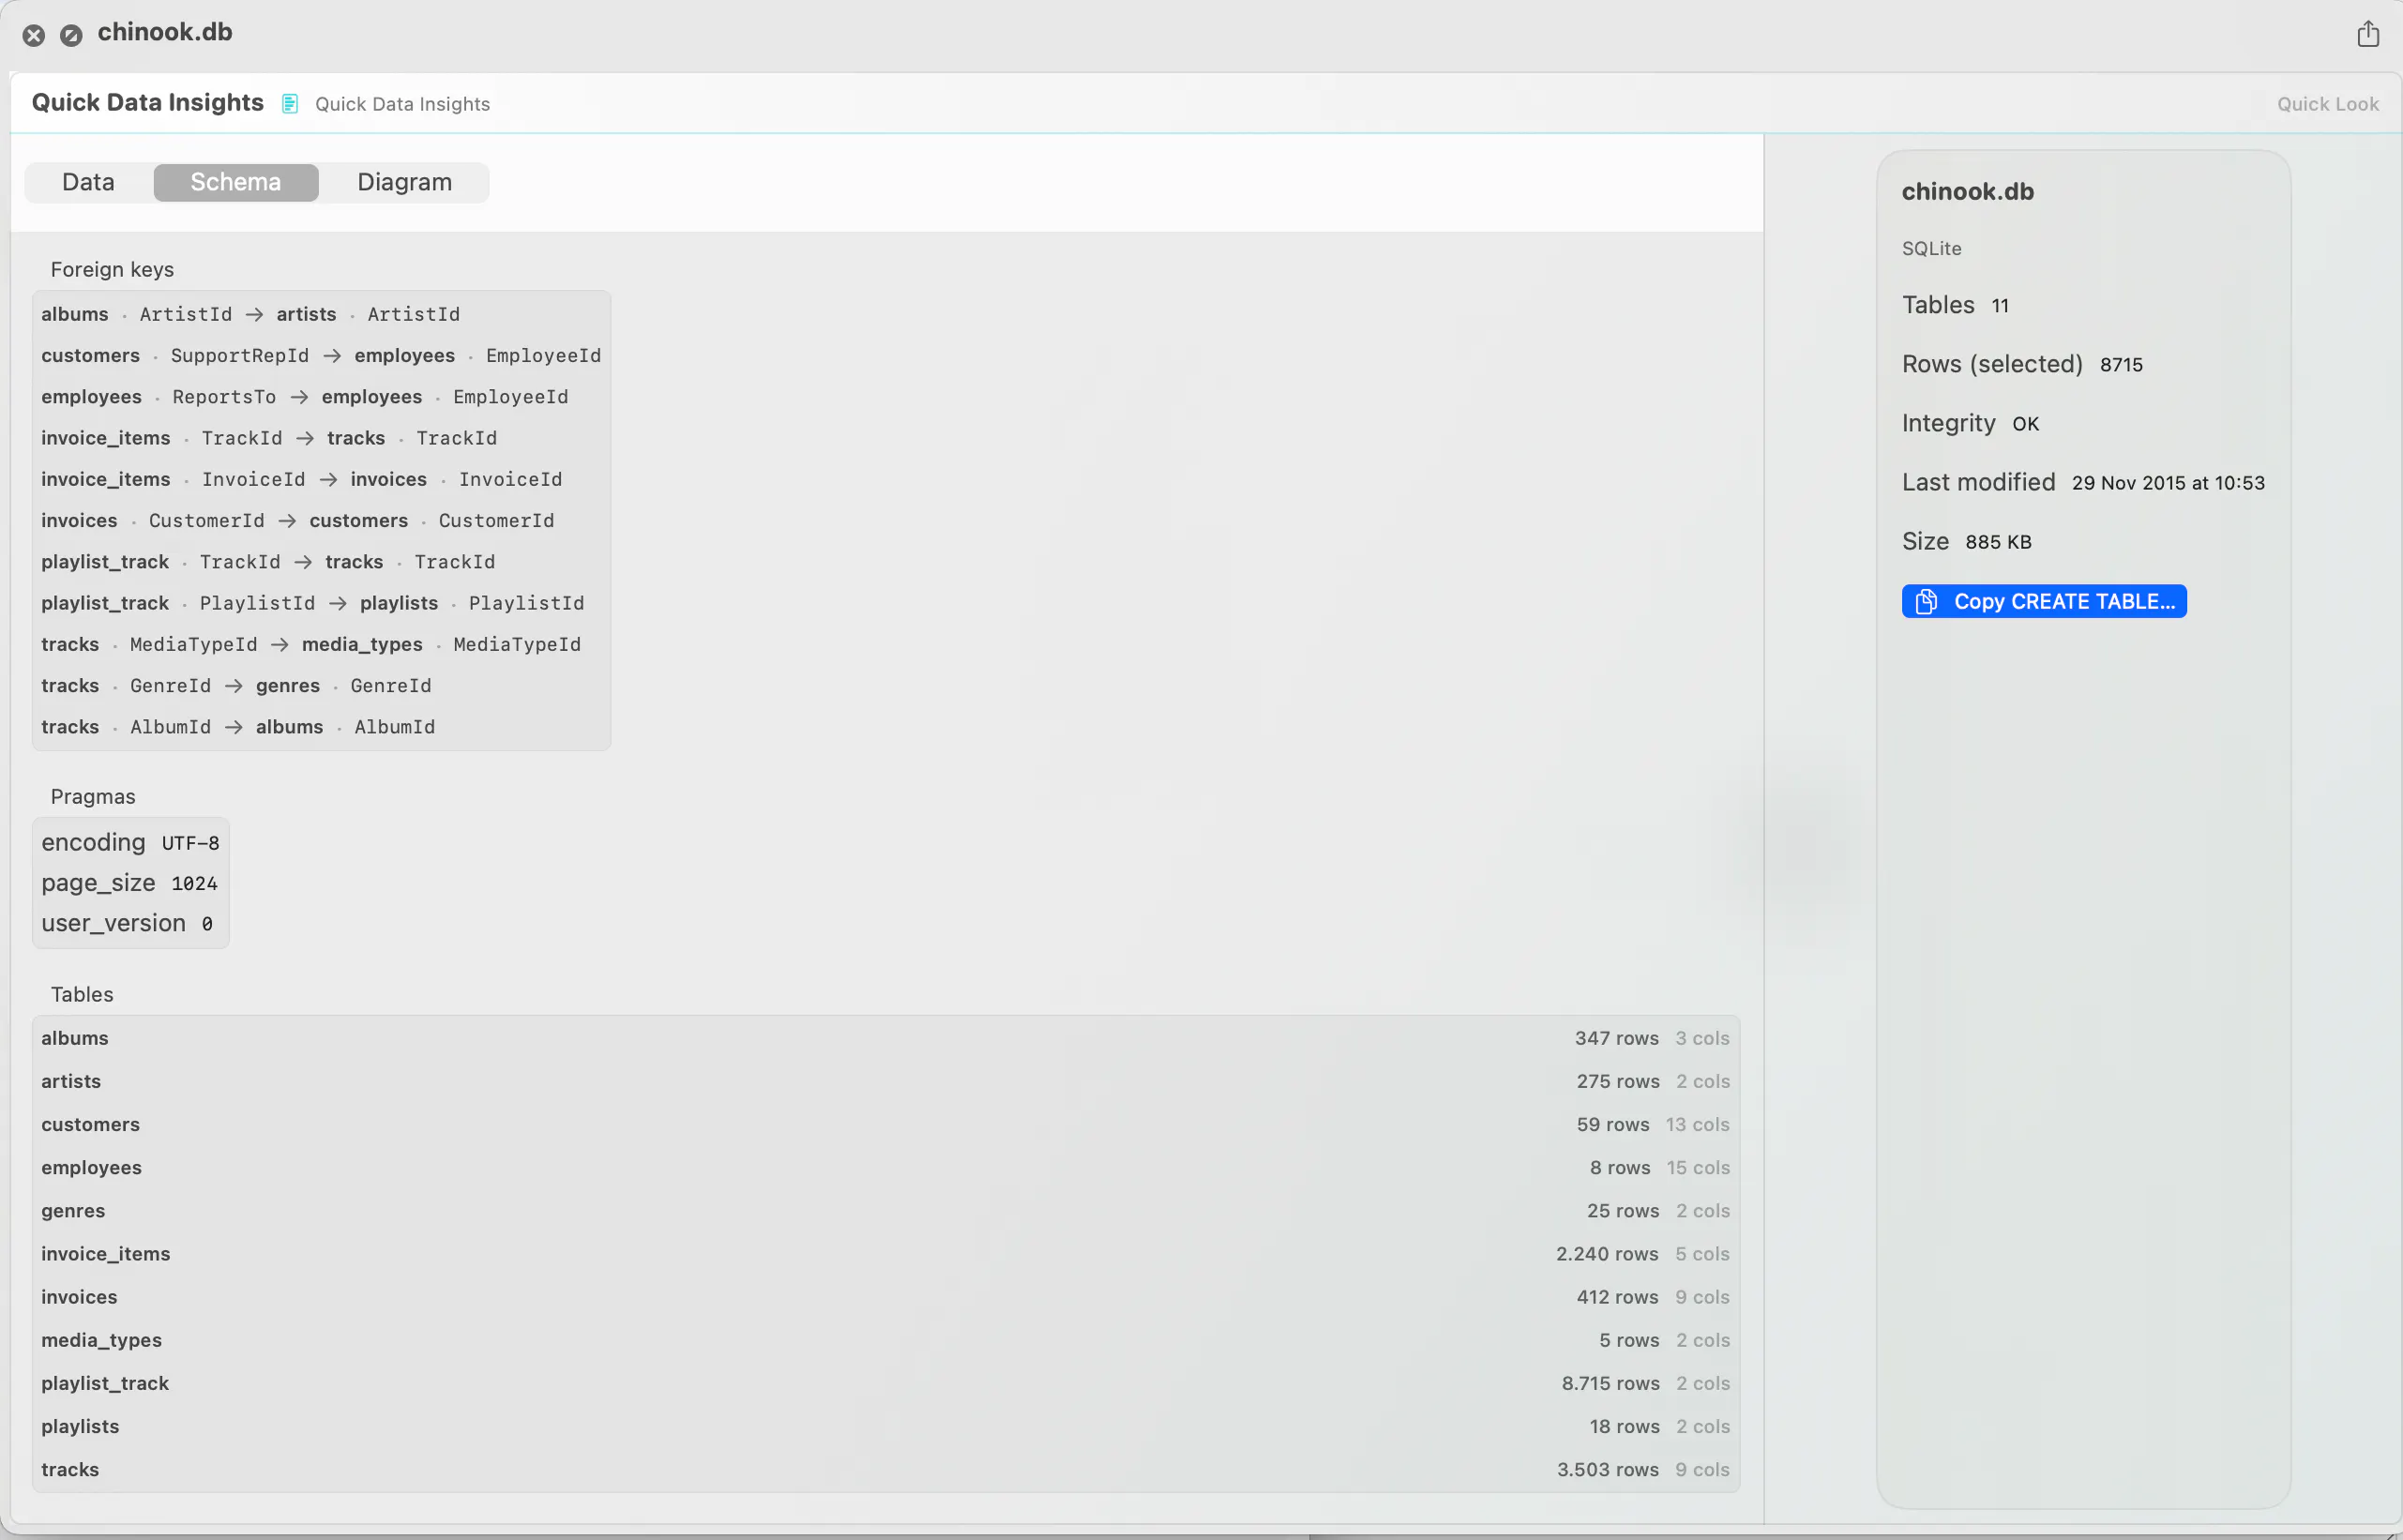Click the SQLite label in sidebar
This screenshot has width=2403, height=1540.
pyautogui.click(x=1931, y=248)
